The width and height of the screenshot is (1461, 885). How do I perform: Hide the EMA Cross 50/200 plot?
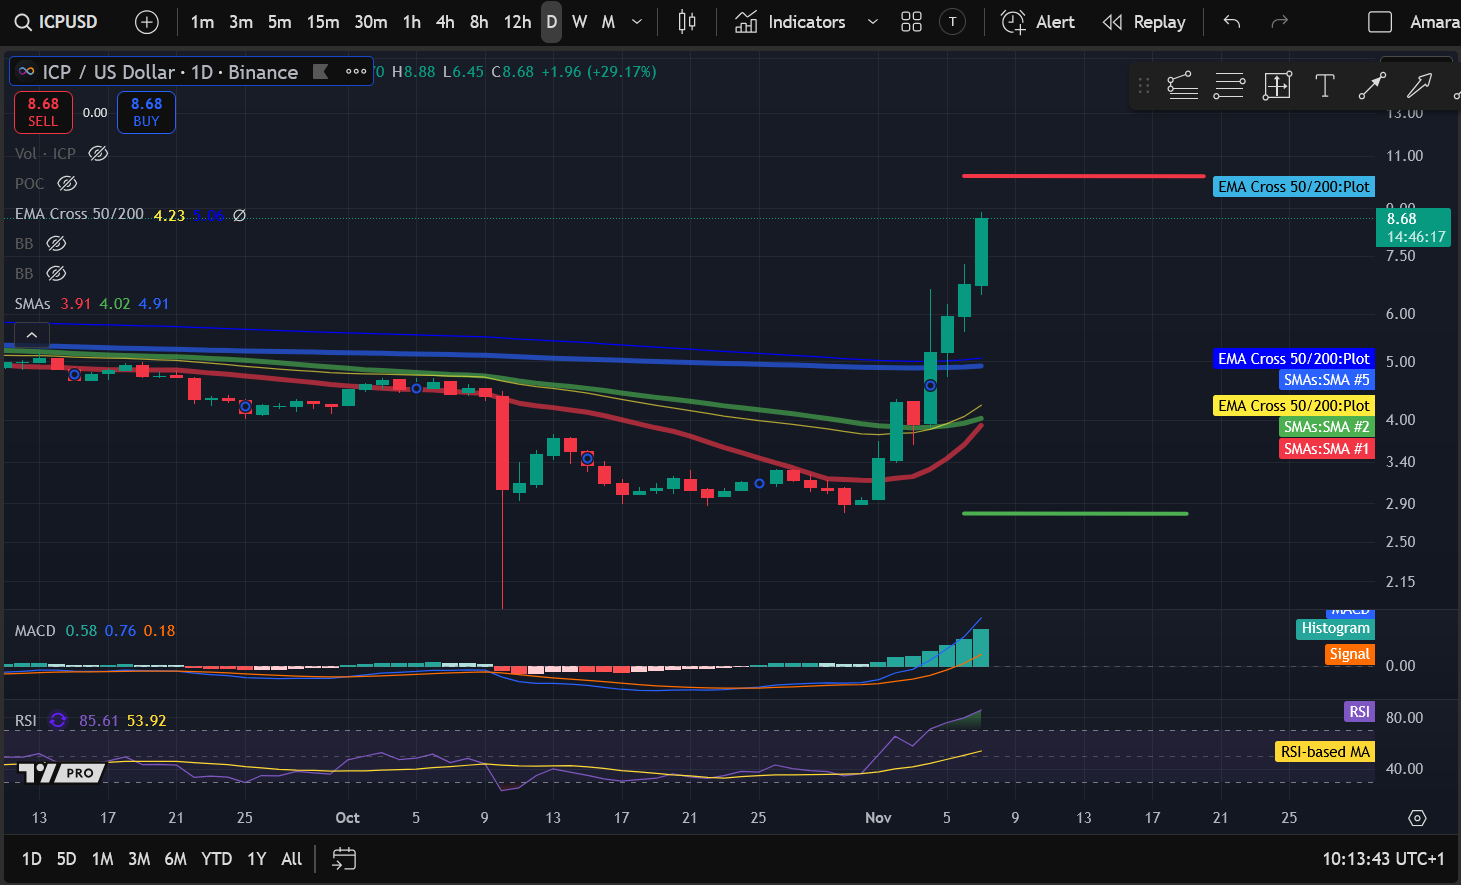pyautogui.click(x=238, y=214)
